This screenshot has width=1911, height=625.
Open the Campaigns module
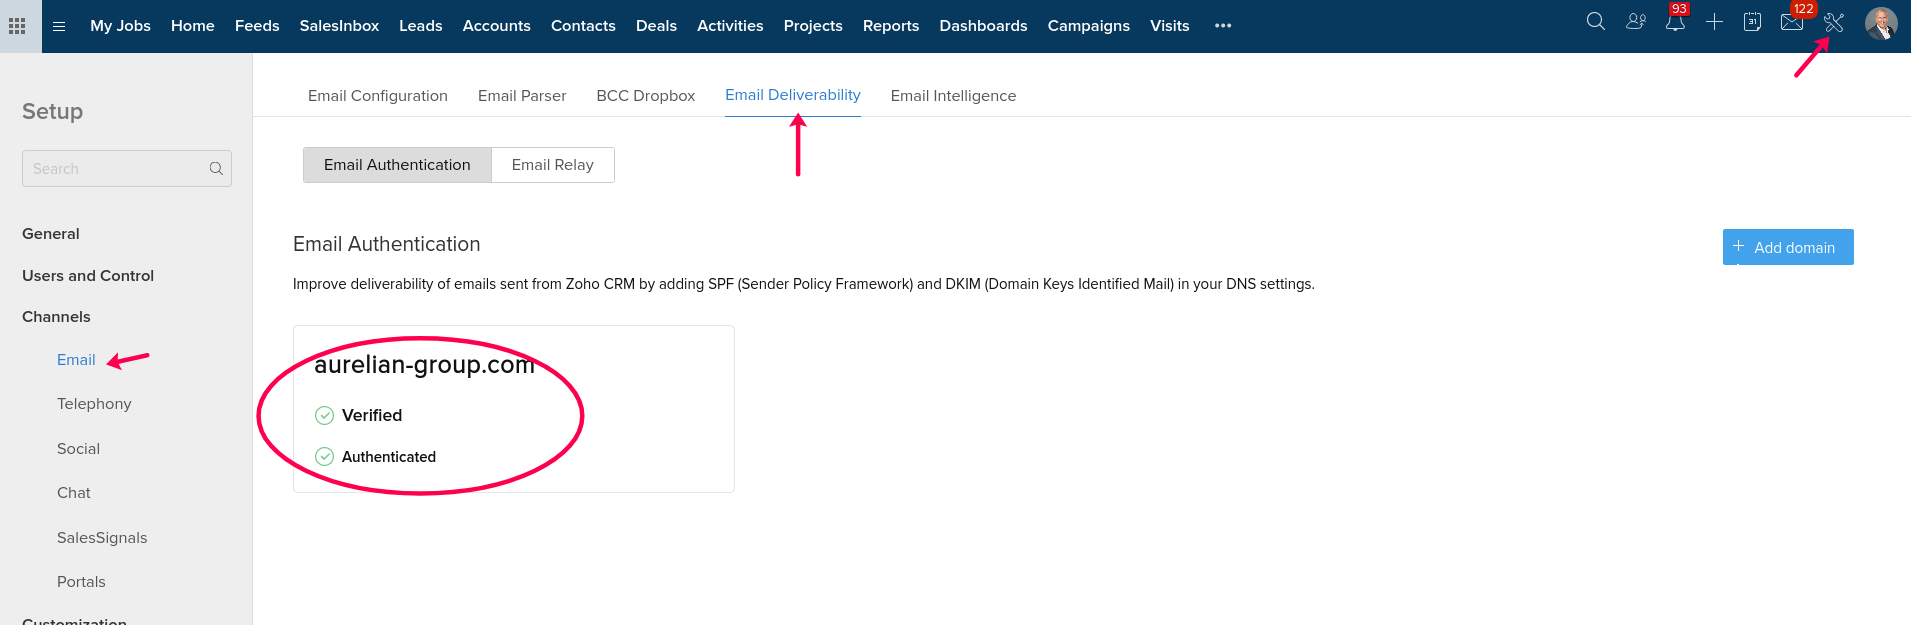click(1089, 26)
